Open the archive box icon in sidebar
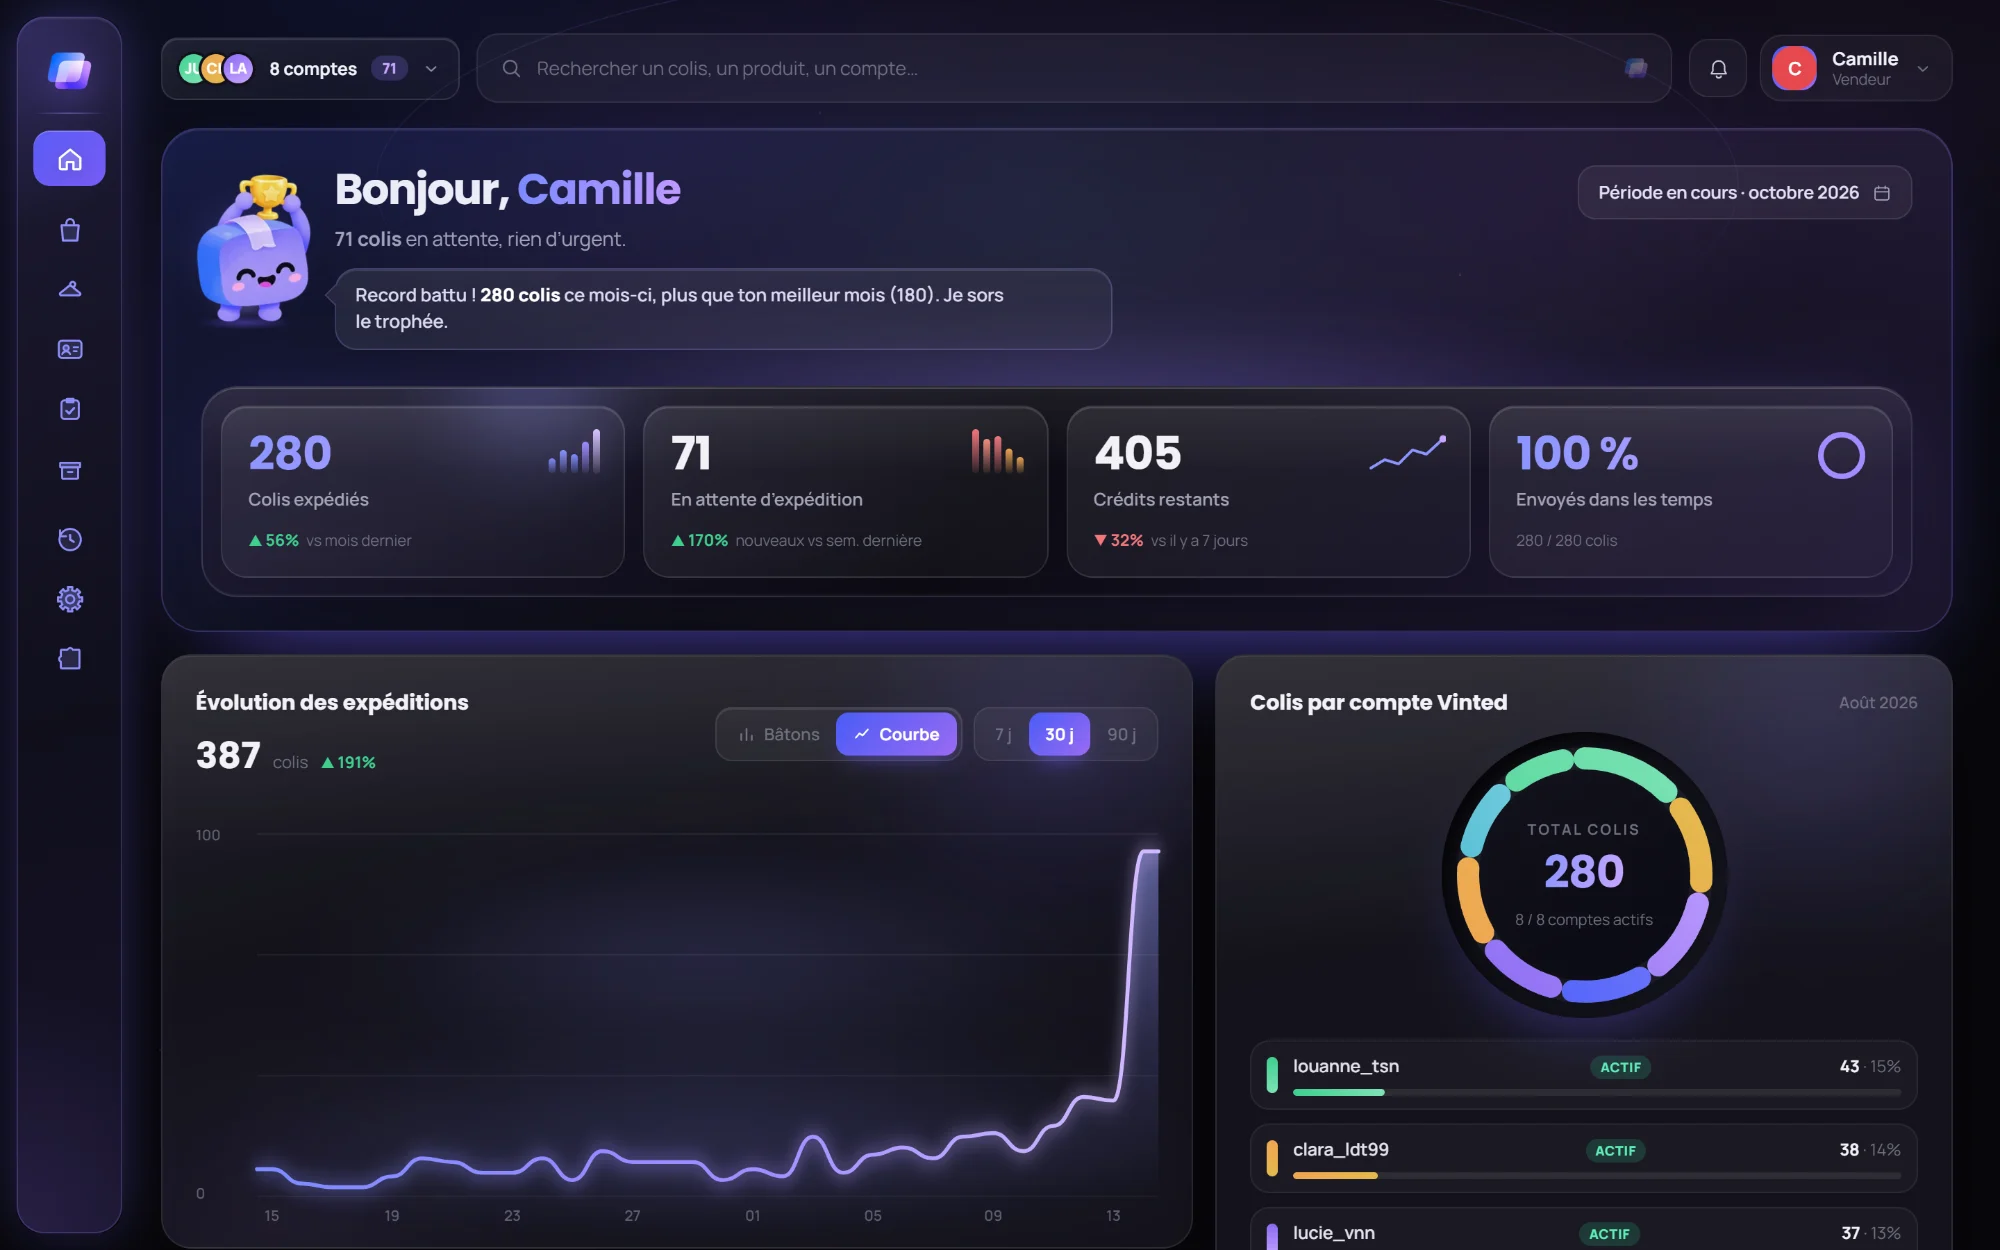2000x1250 pixels. pyautogui.click(x=69, y=470)
